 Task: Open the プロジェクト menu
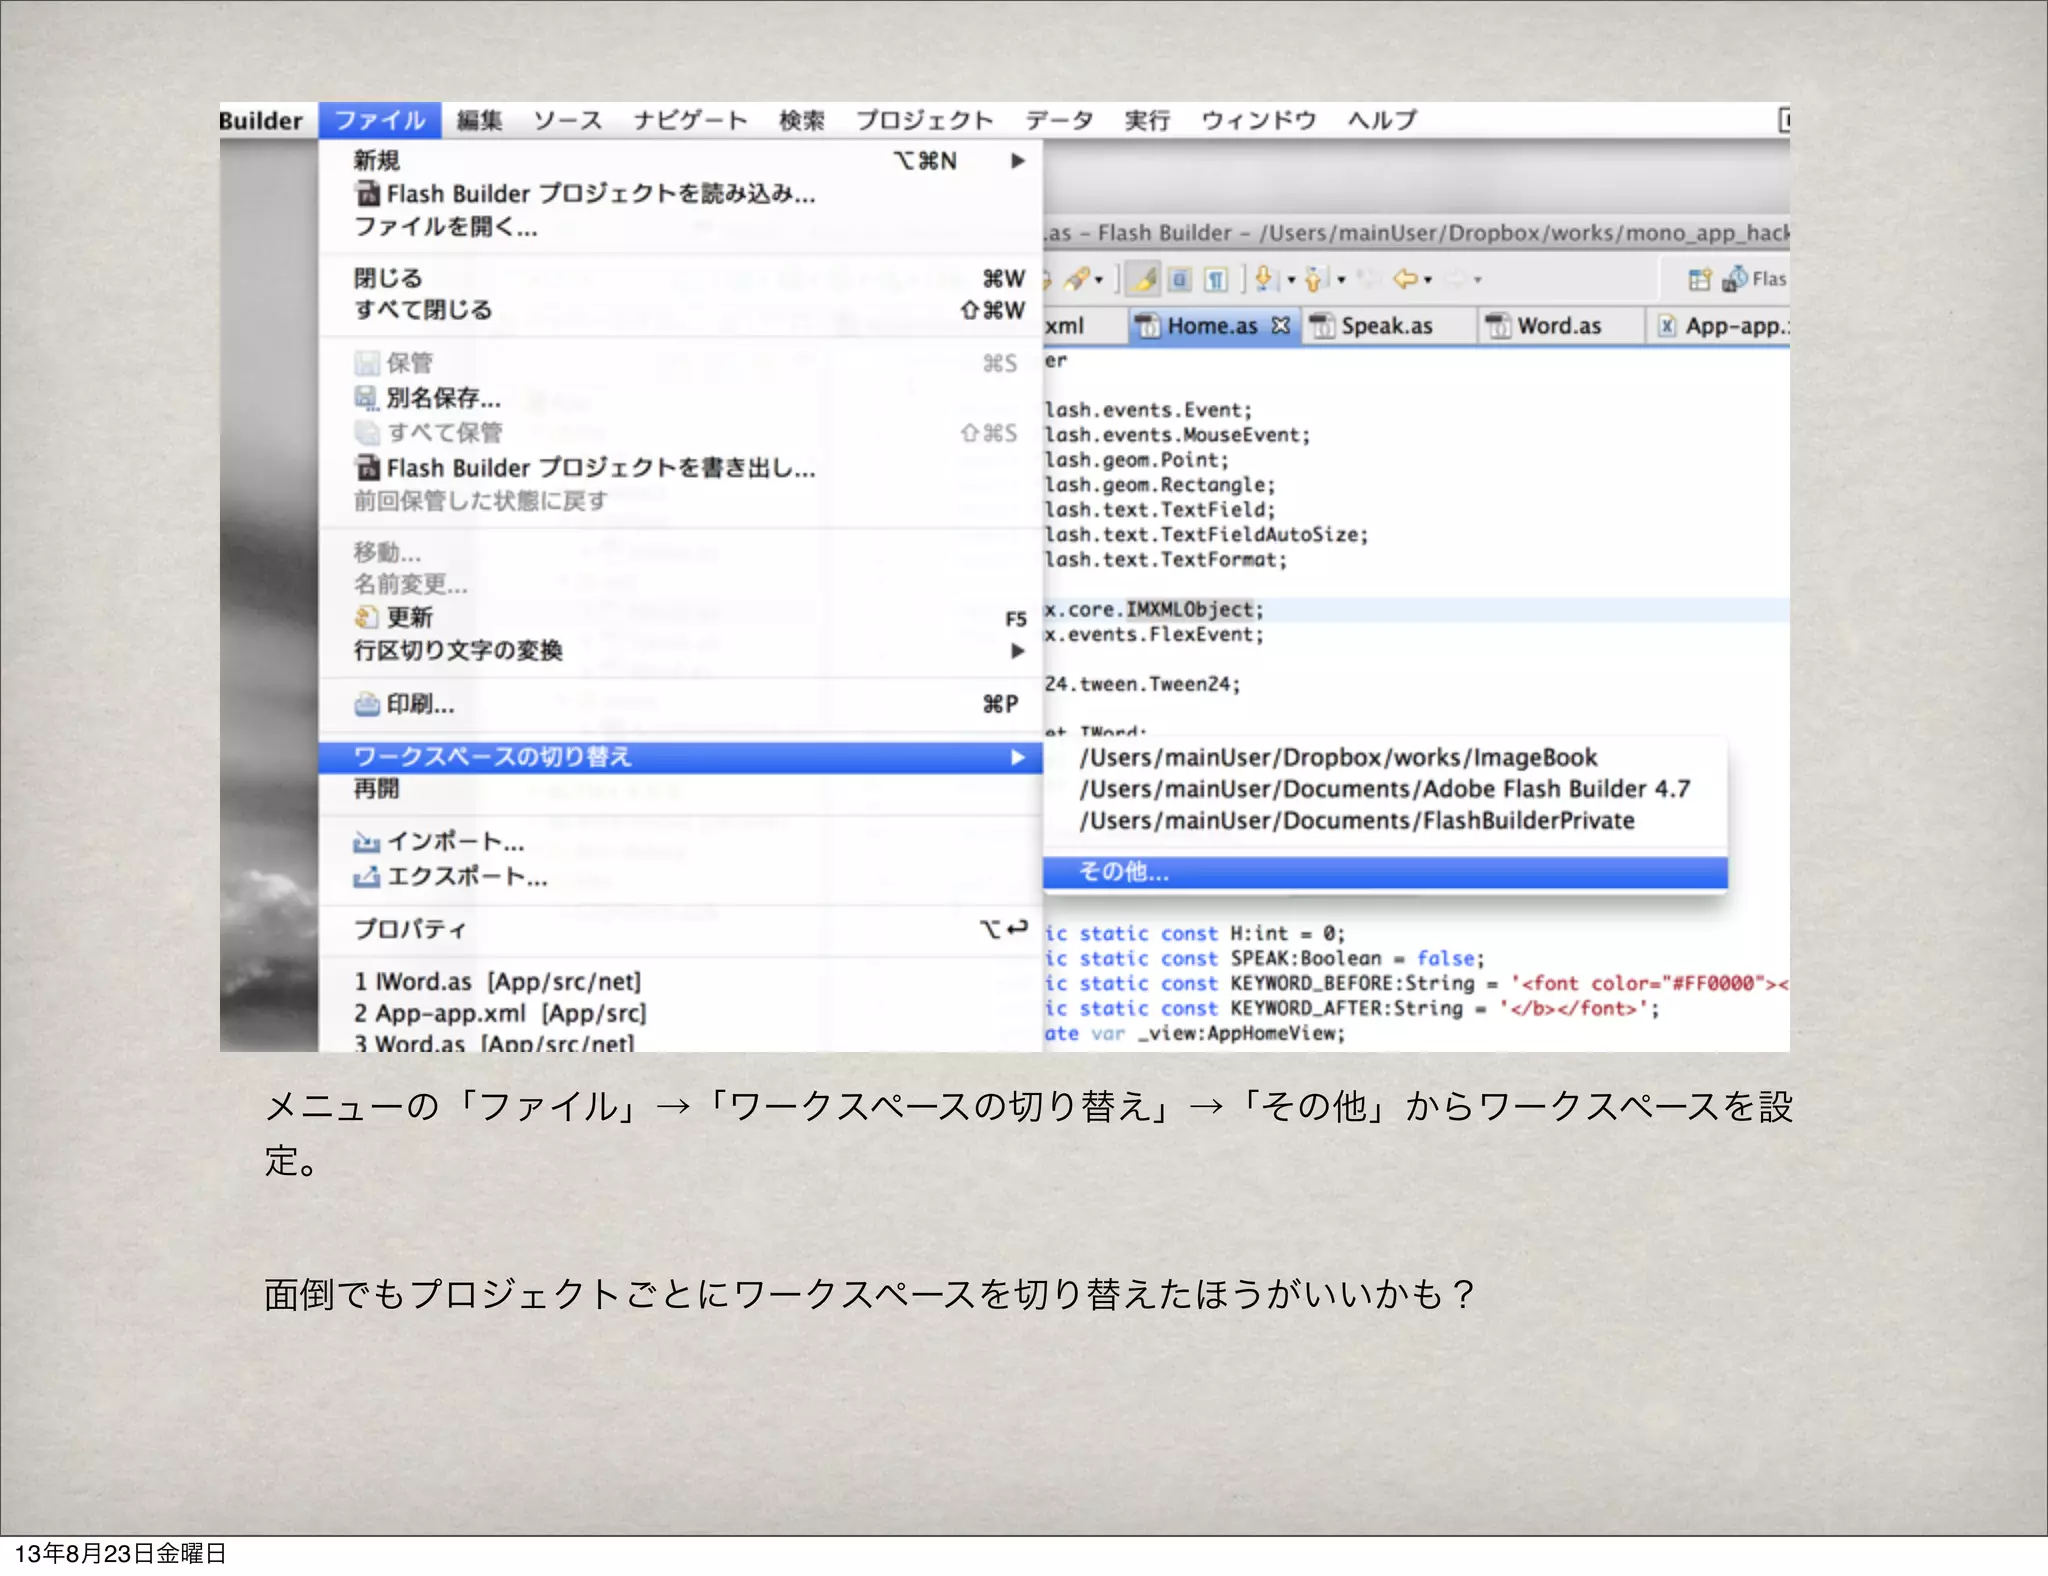[x=924, y=120]
